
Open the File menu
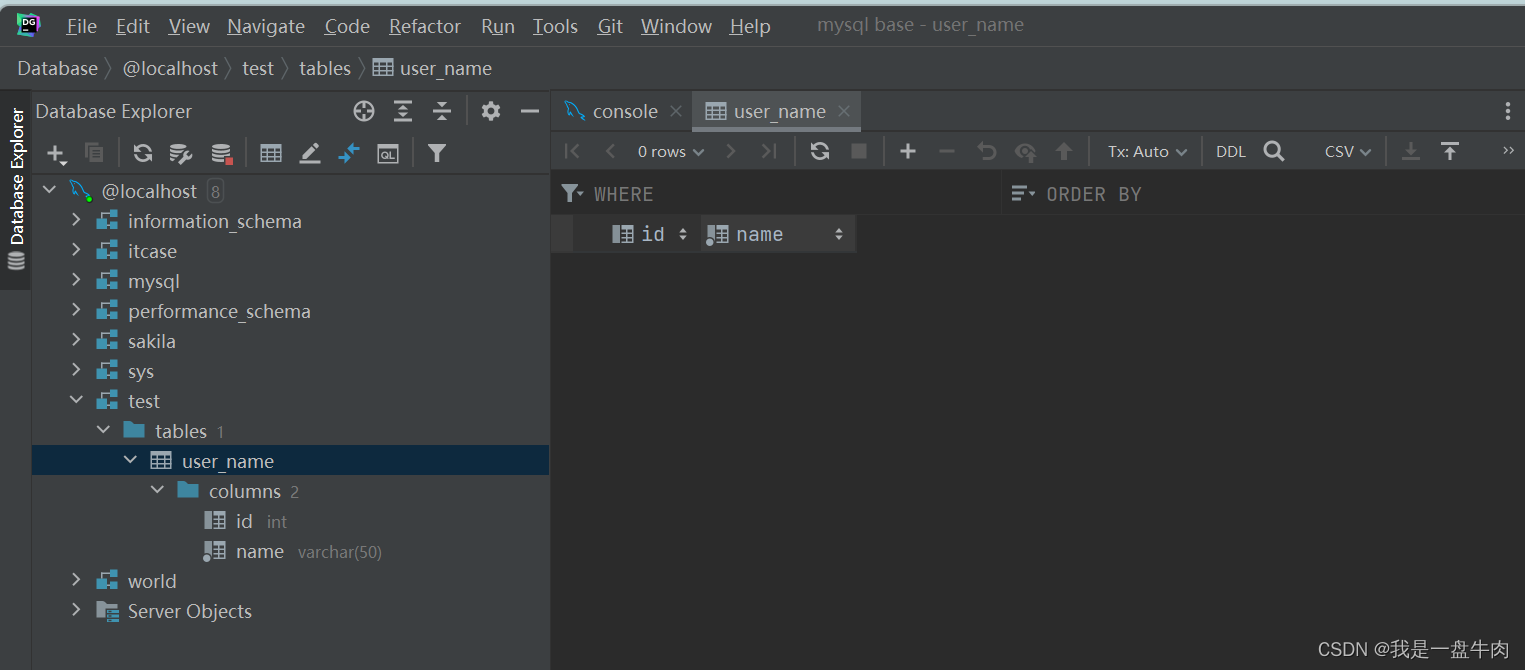81,26
